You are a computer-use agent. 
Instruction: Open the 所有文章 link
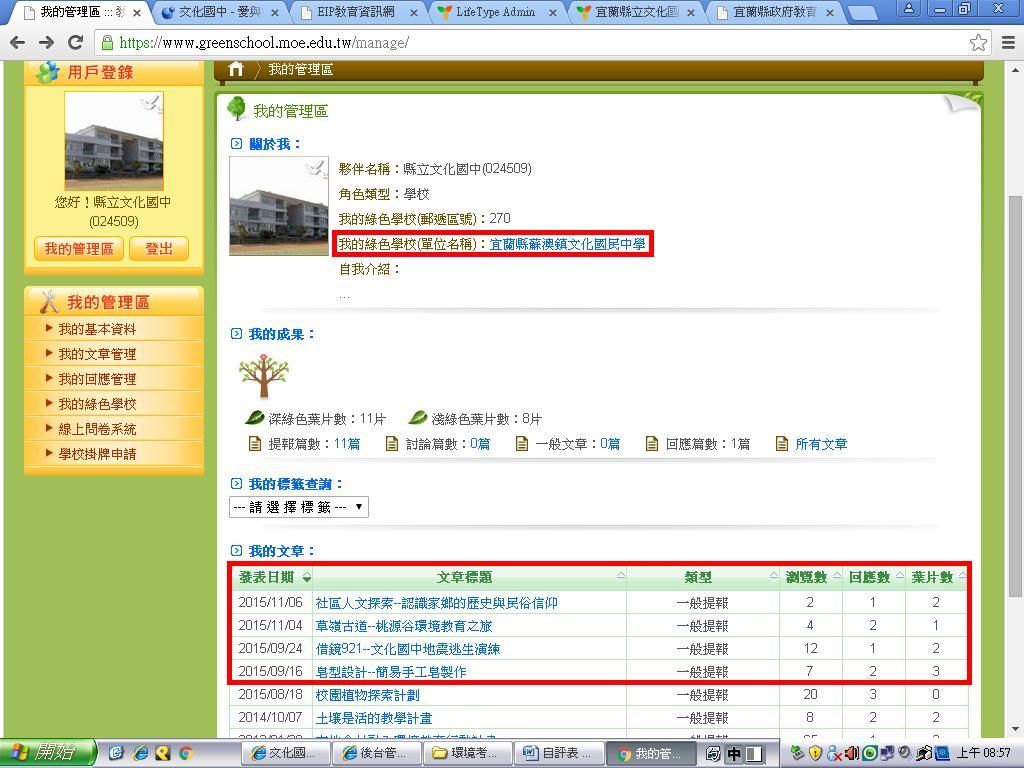(820, 444)
